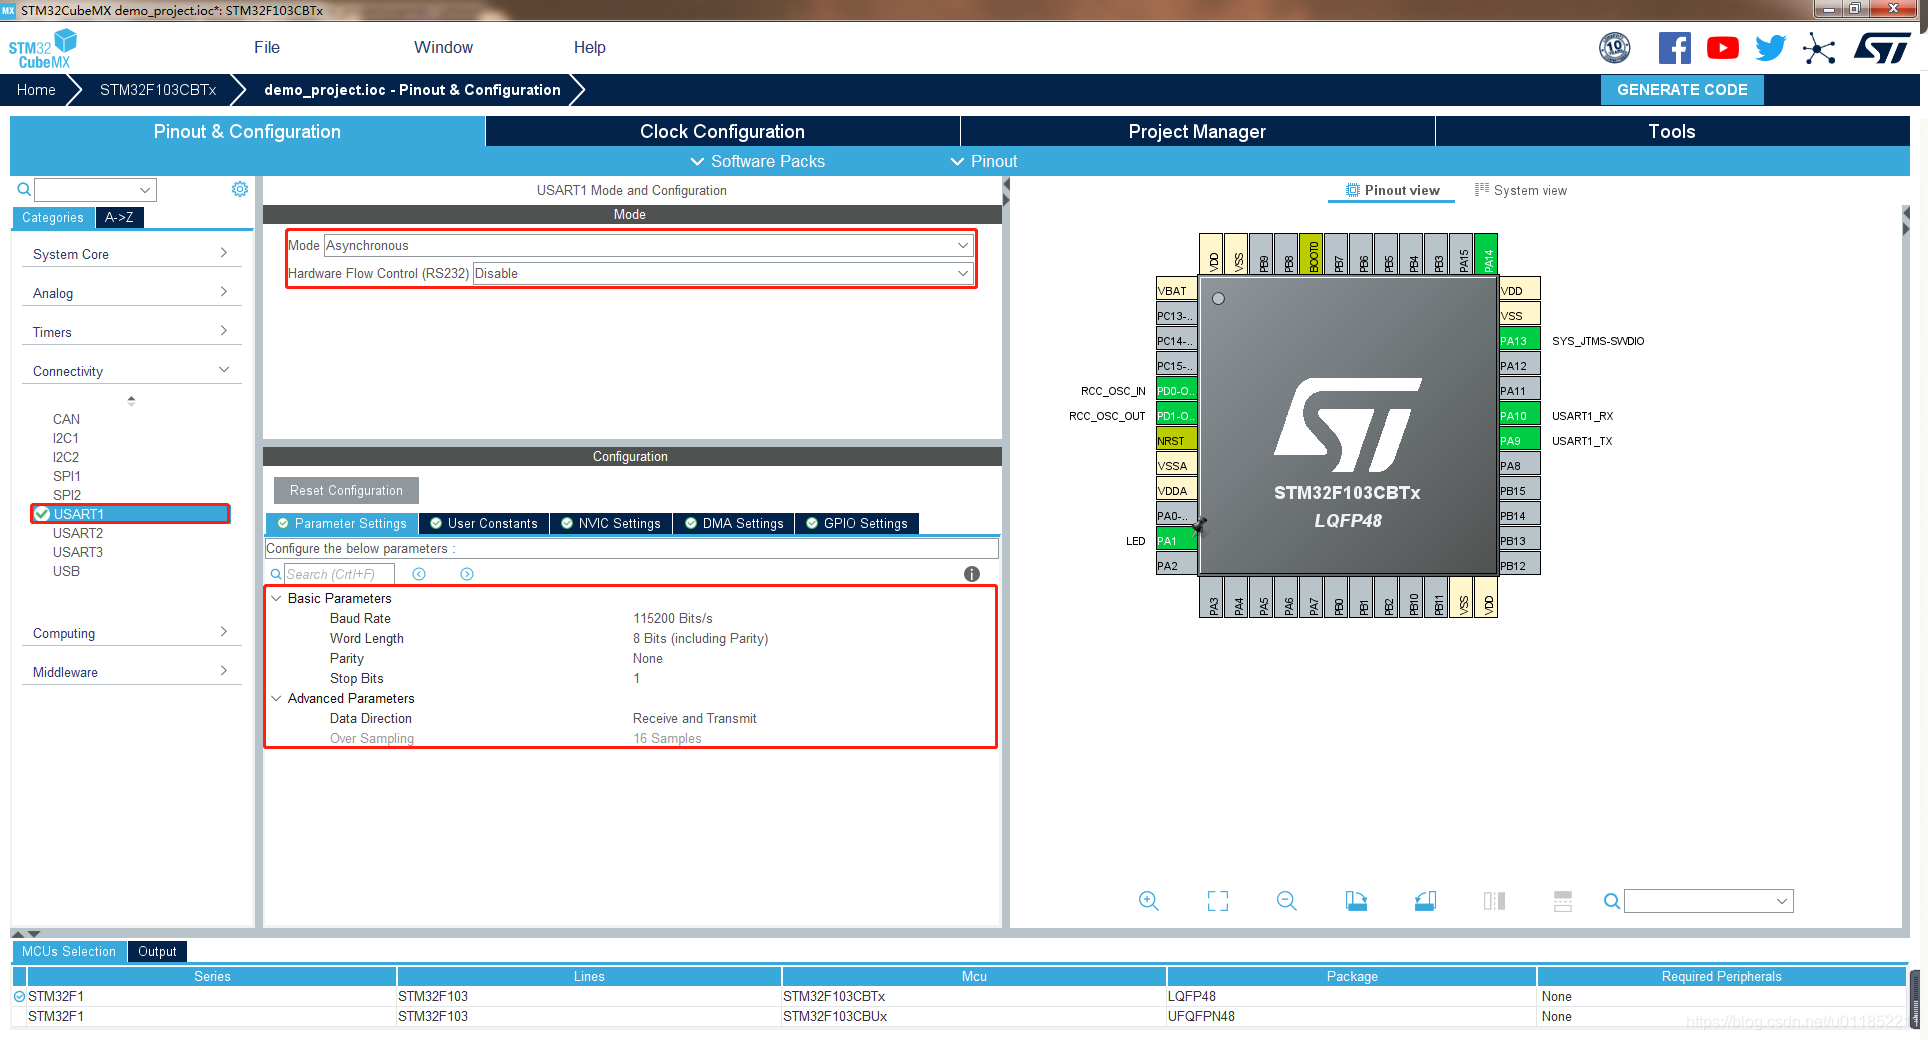1928x1040 pixels.
Task: Open pin search dropdown below chip
Action: click(x=1708, y=901)
